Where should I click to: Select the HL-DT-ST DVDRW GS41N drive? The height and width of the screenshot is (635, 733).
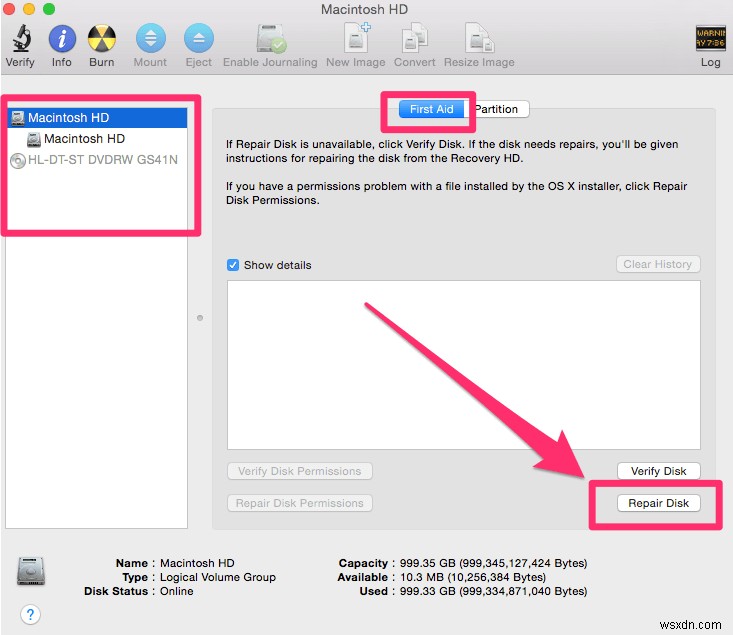[x=97, y=160]
